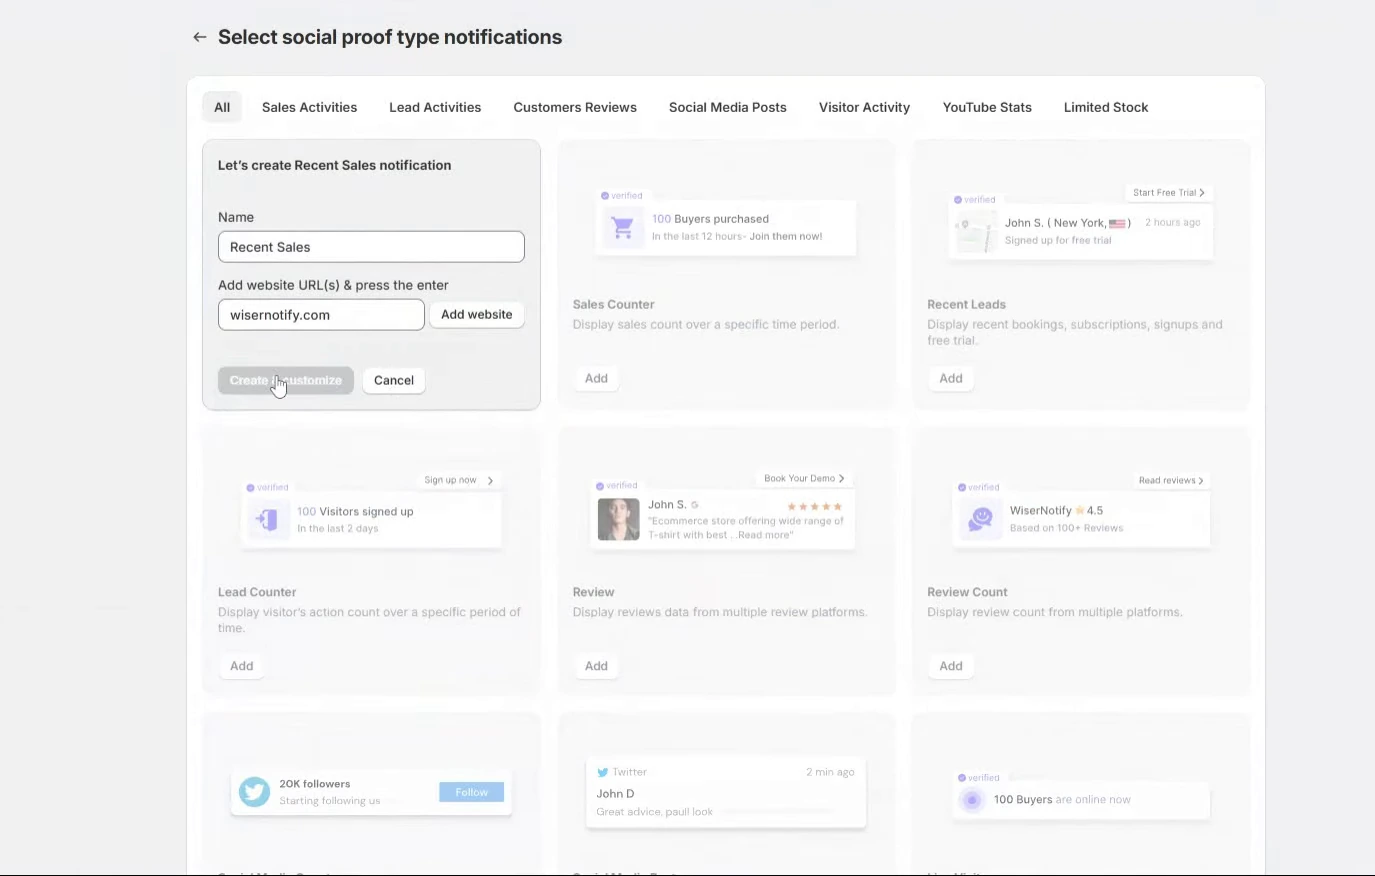Cancel the Recent Sales notification form

394,380
